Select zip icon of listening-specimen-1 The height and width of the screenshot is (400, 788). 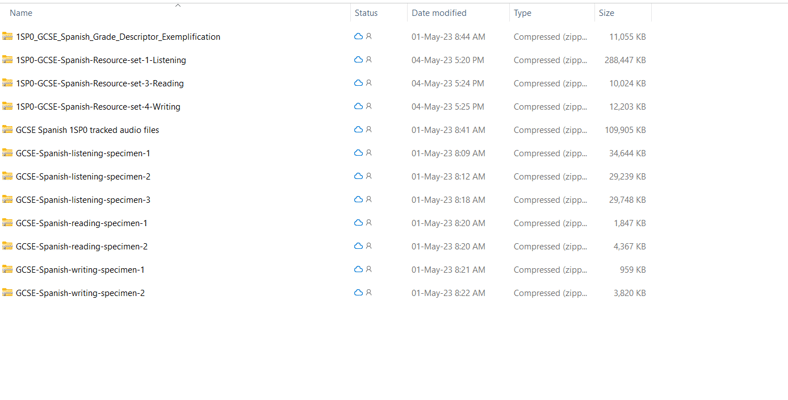(7, 153)
